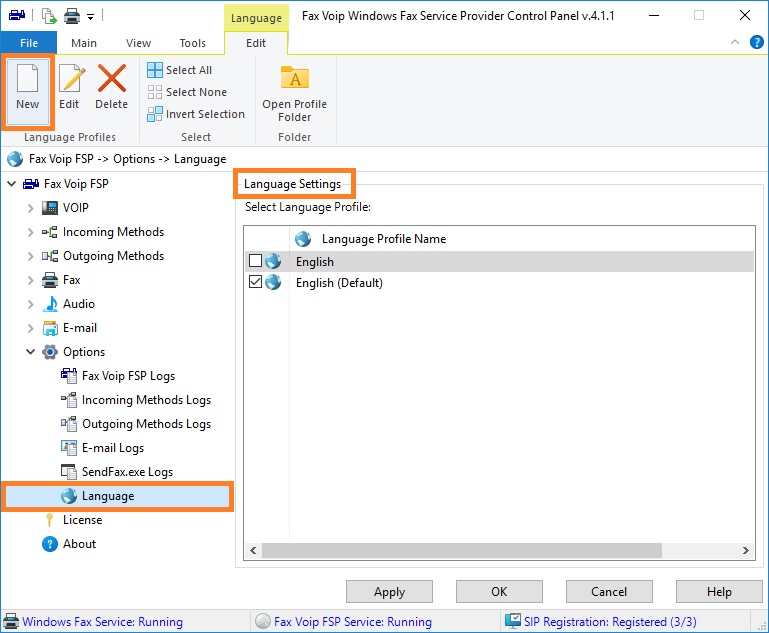Switch to the Main ribbon tab

coord(84,43)
